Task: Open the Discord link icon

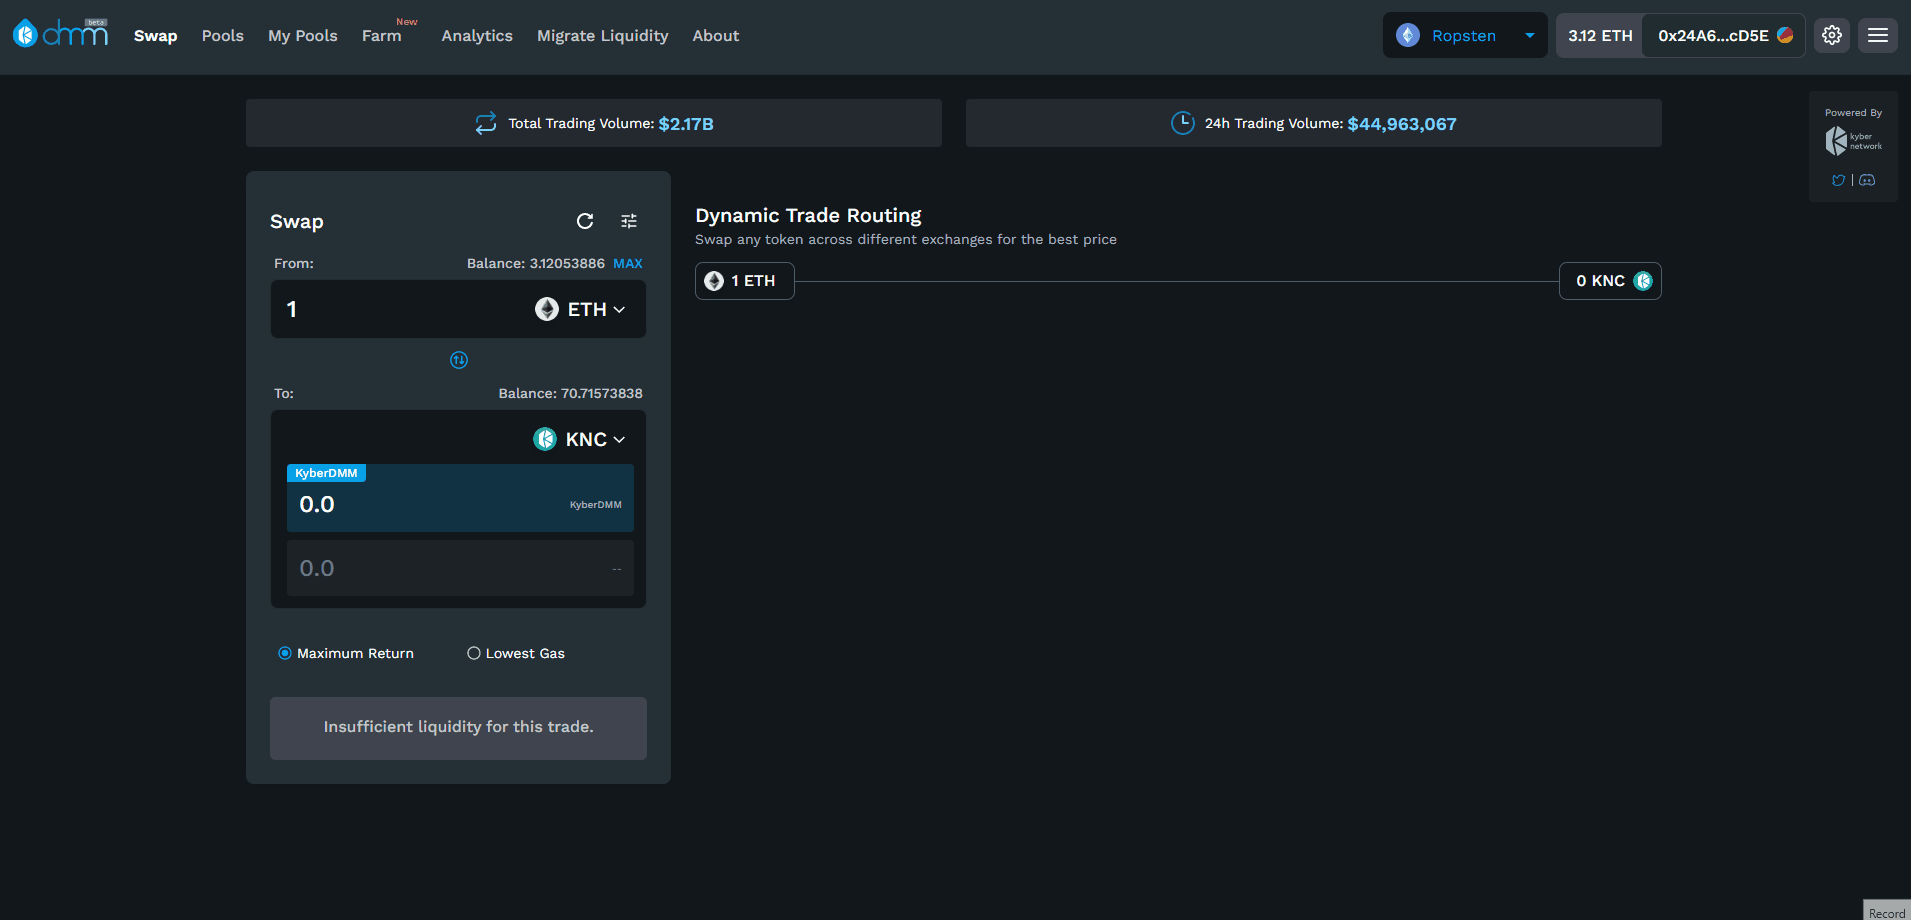Action: [1867, 180]
